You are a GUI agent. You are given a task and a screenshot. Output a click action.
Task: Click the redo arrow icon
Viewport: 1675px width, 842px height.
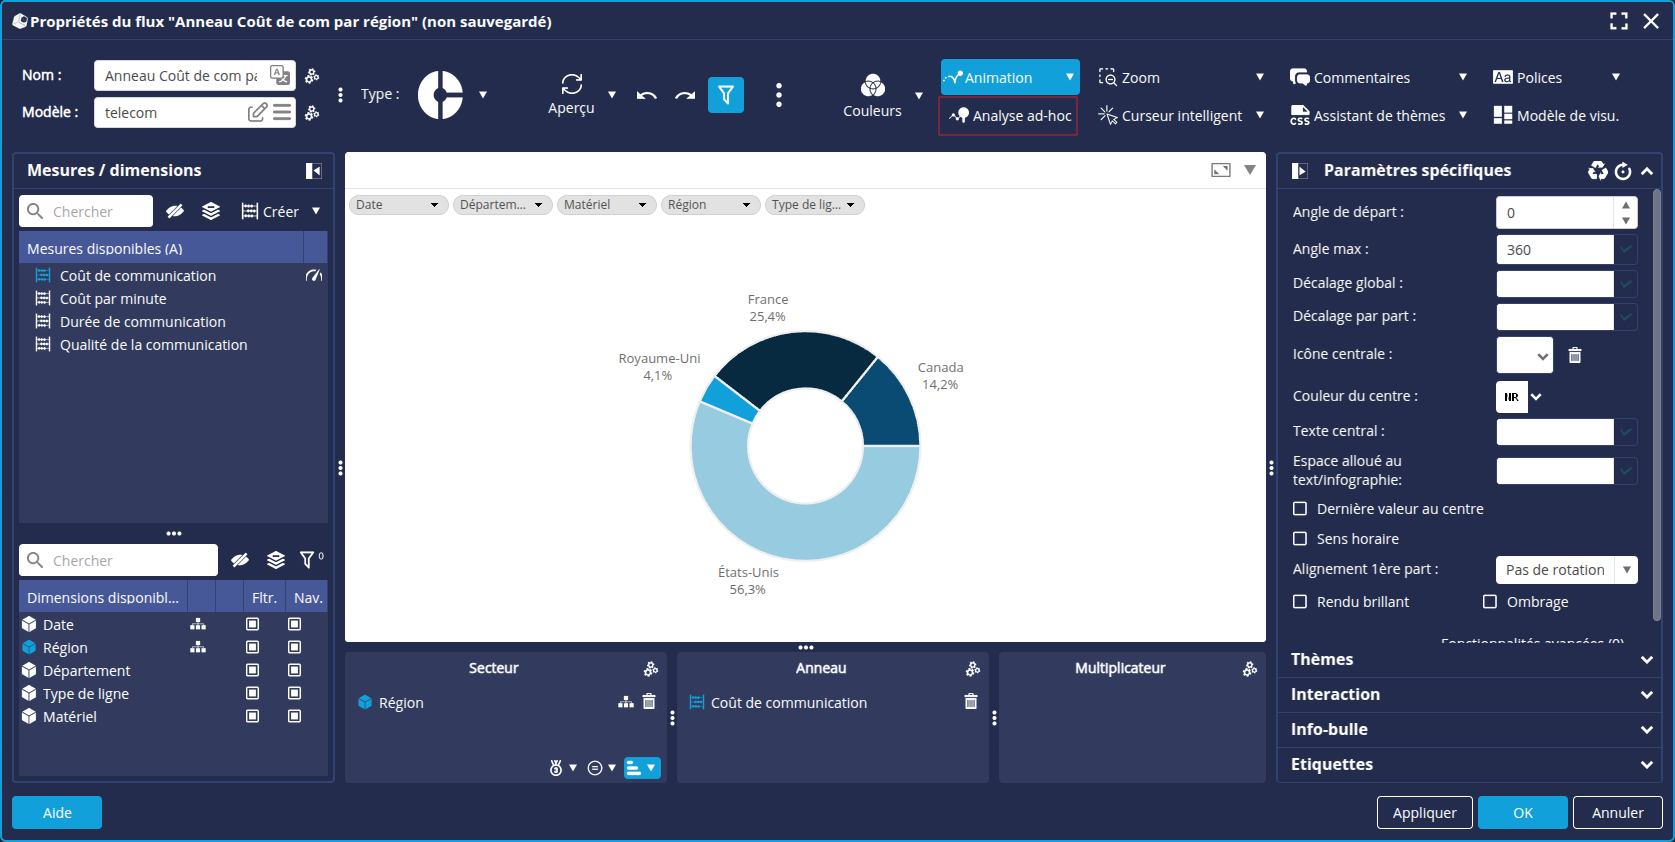(x=685, y=96)
